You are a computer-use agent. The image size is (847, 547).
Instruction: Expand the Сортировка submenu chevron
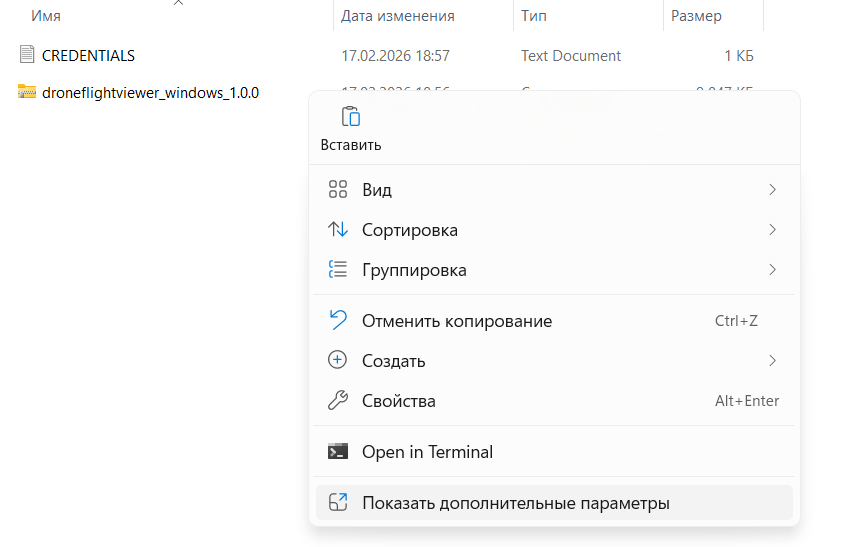point(772,230)
